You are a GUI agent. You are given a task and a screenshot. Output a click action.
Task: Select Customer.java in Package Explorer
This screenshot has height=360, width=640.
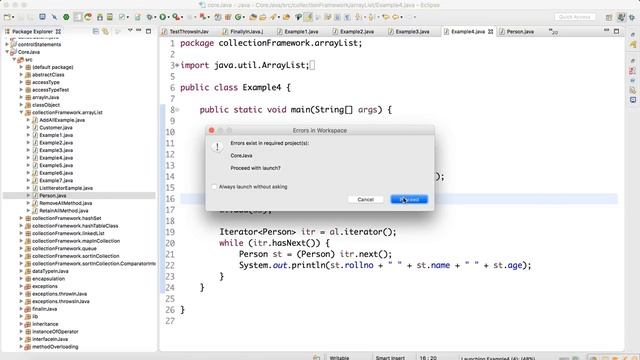pyautogui.click(x=56, y=128)
